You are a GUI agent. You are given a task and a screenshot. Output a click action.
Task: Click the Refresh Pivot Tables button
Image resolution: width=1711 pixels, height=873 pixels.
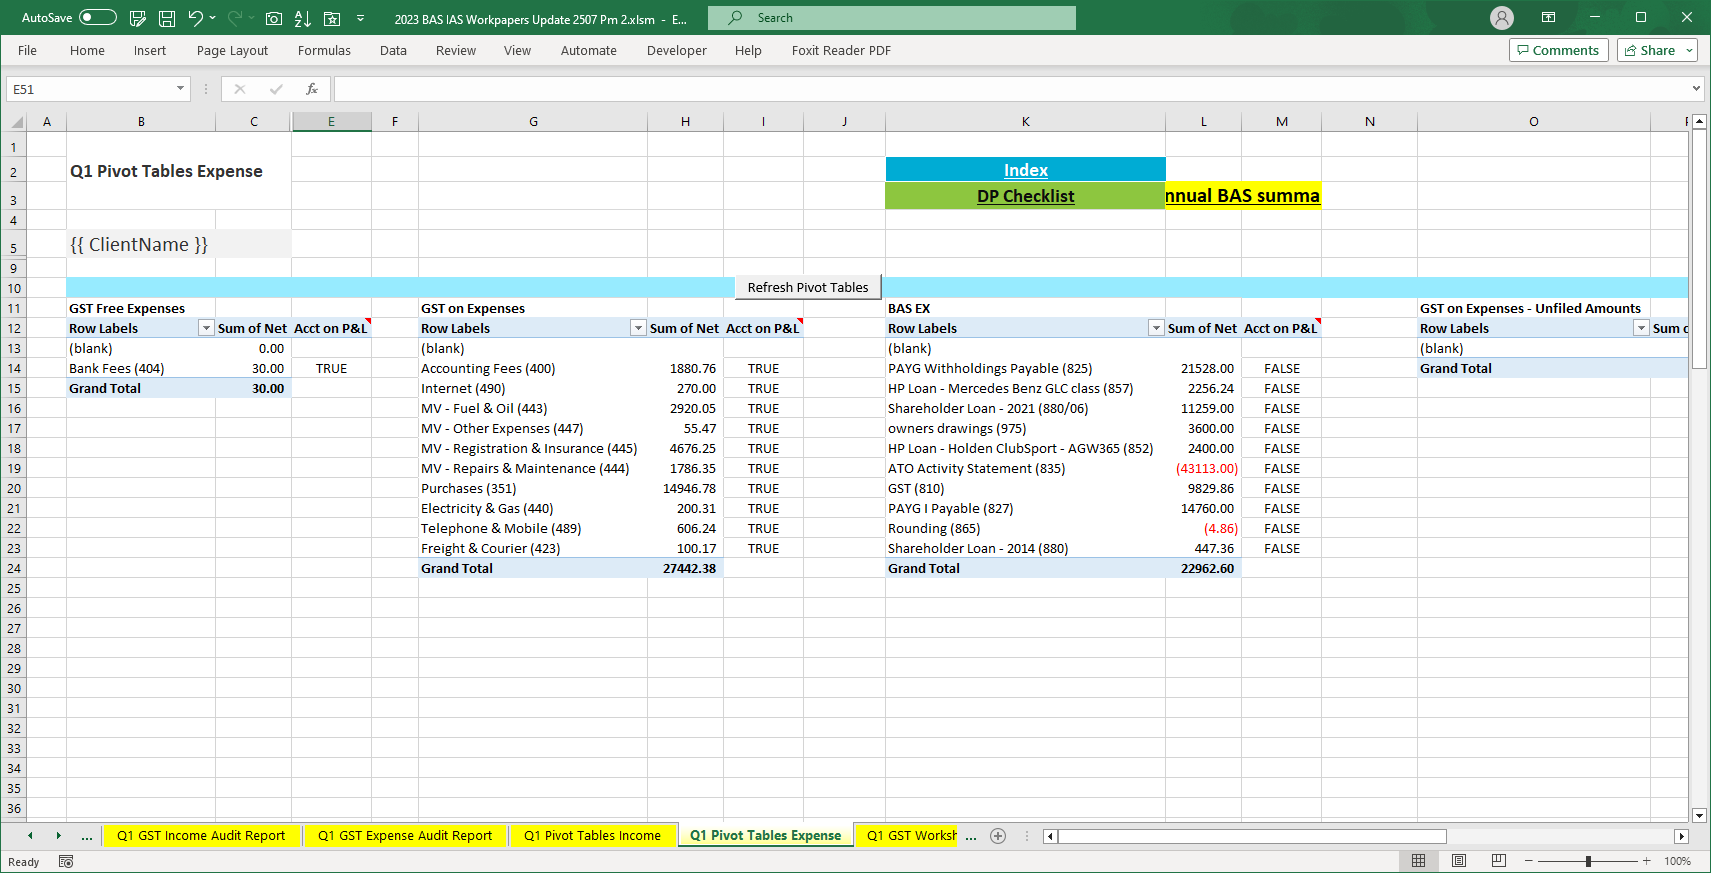pos(808,287)
